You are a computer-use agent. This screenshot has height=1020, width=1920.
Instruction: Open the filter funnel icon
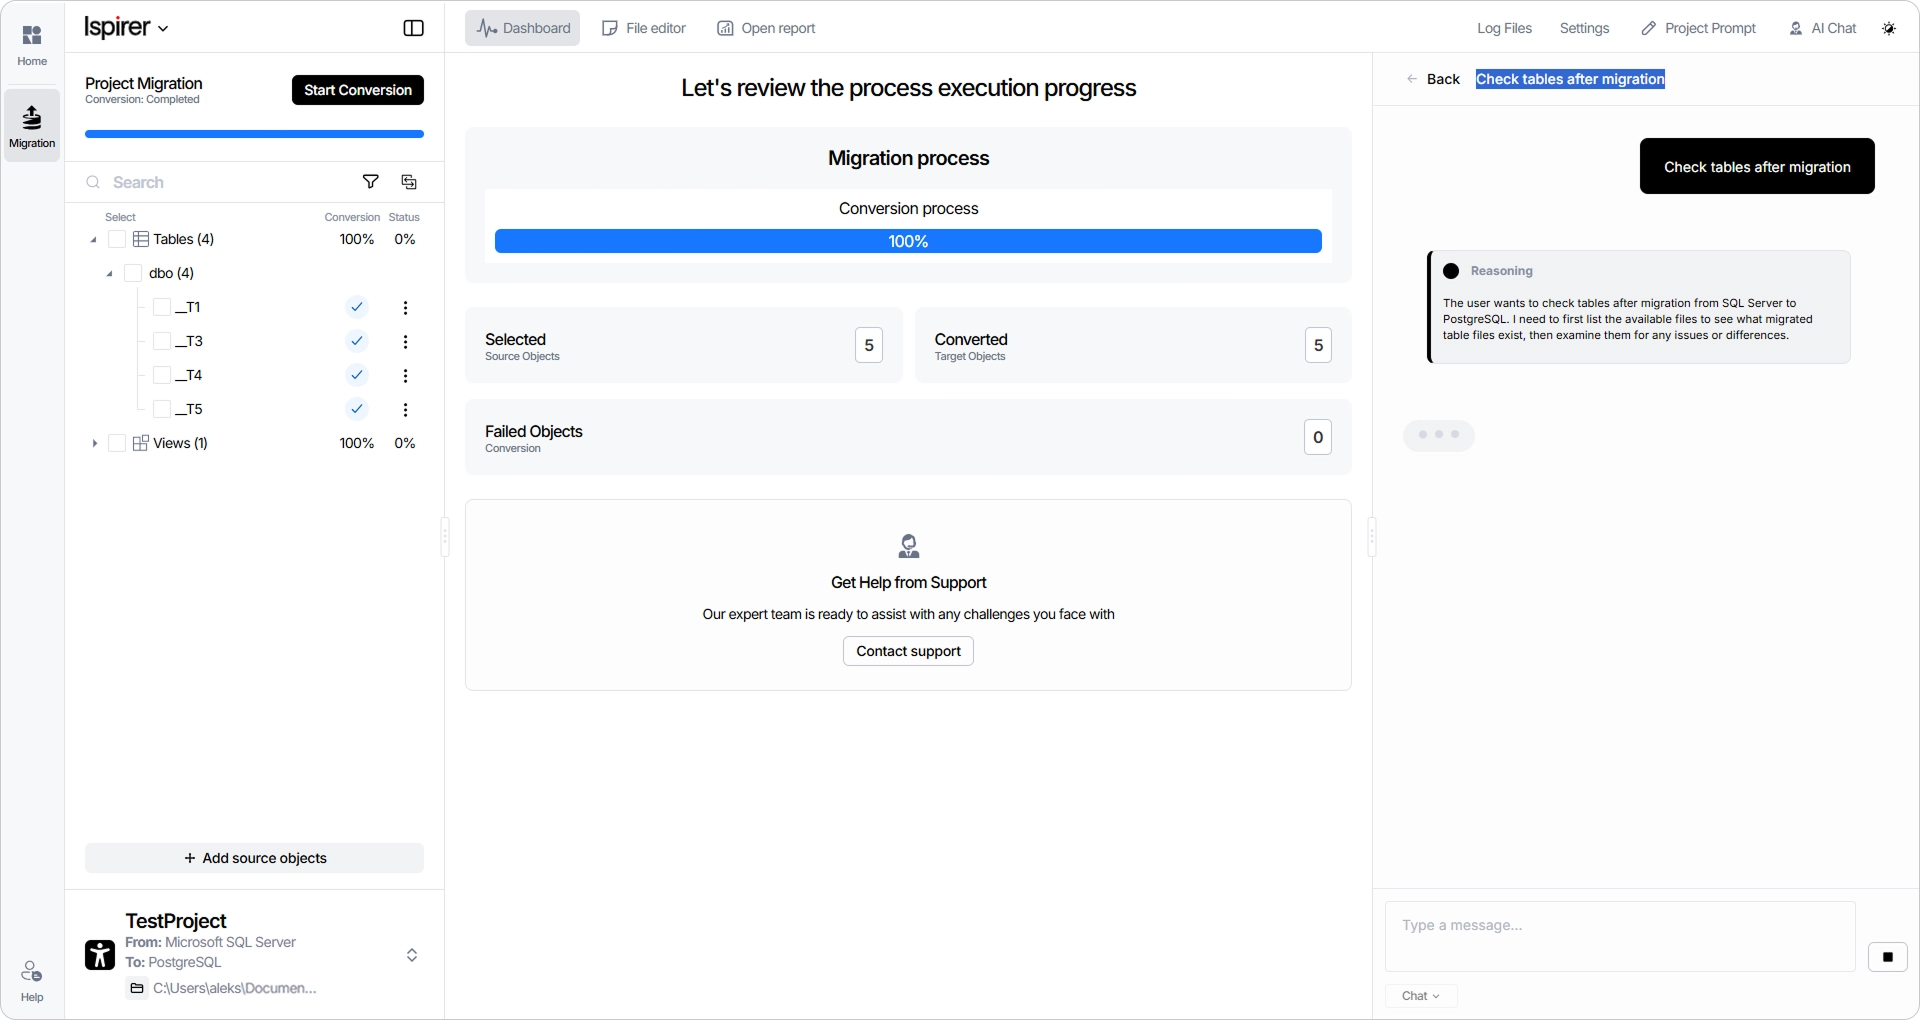pos(371,182)
